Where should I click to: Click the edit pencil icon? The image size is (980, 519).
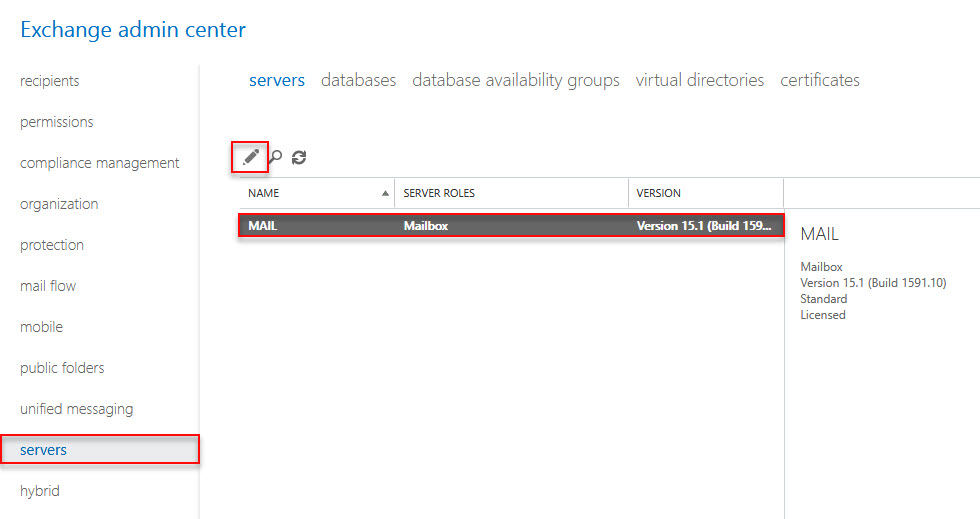click(251, 157)
